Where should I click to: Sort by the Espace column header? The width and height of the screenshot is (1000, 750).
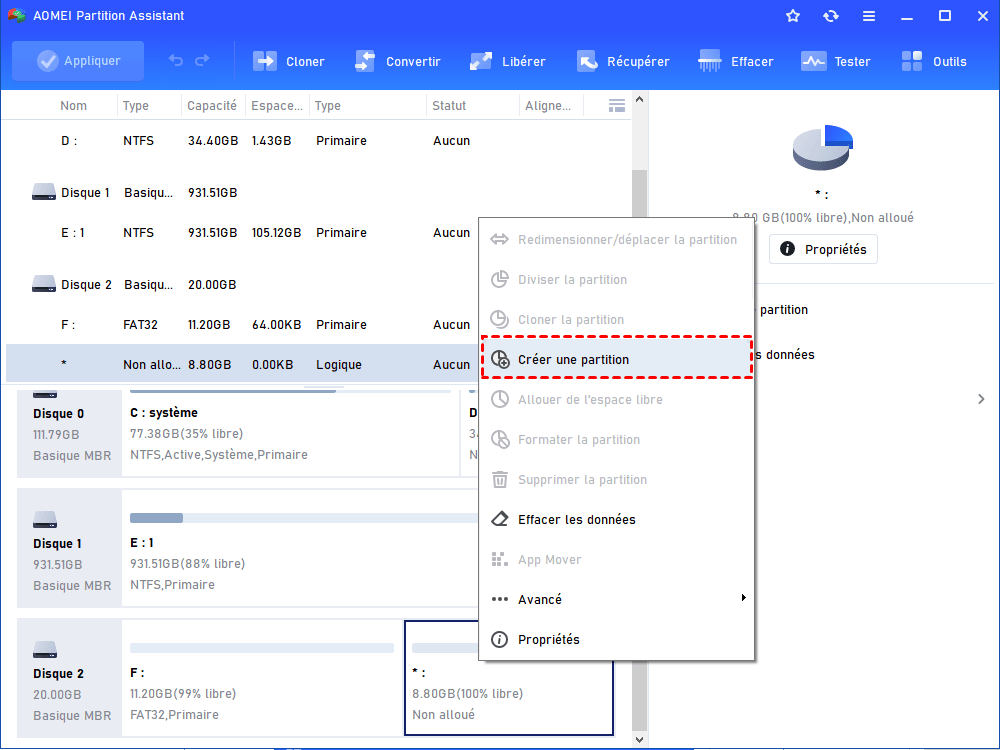click(277, 106)
